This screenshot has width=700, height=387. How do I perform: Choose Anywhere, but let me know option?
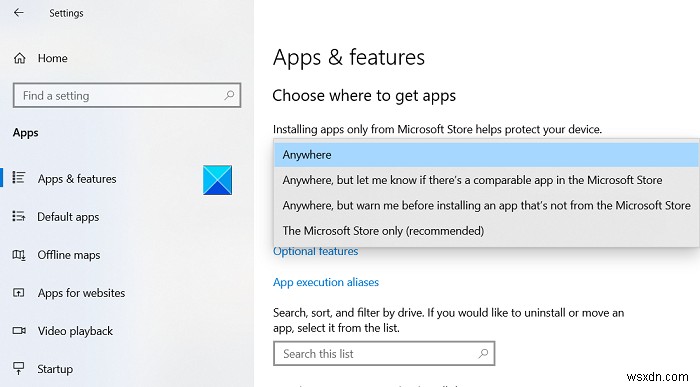[x=486, y=180]
